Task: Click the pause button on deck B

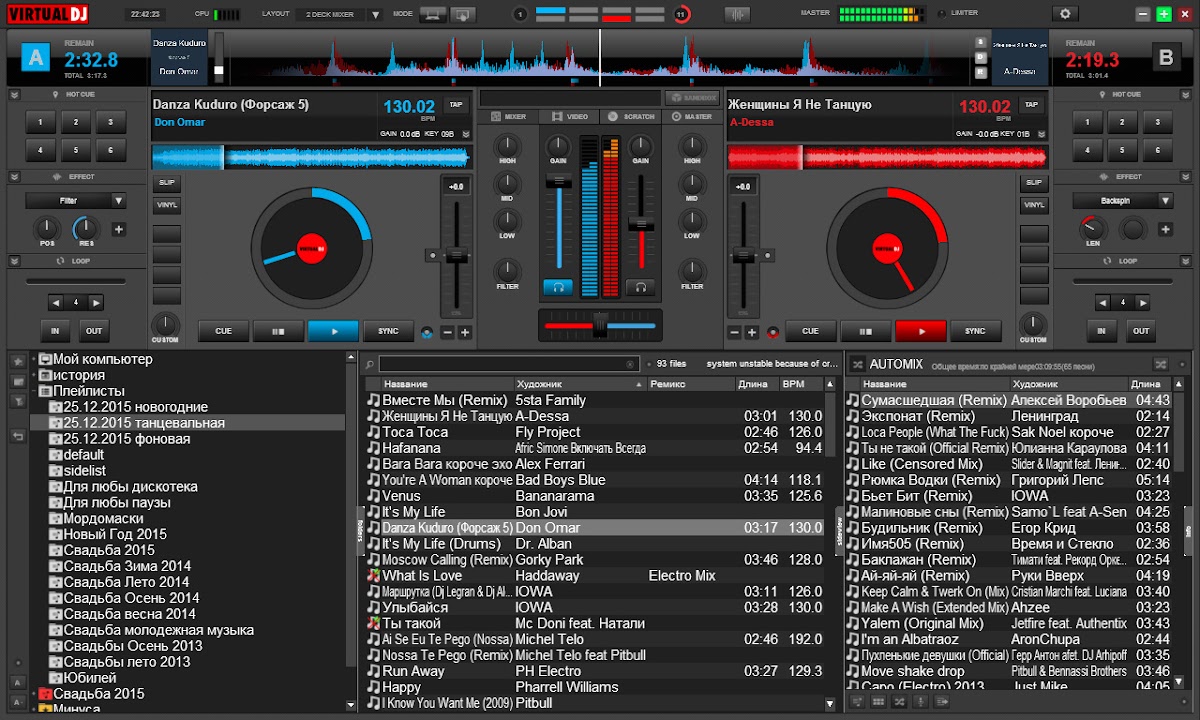Action: point(866,331)
